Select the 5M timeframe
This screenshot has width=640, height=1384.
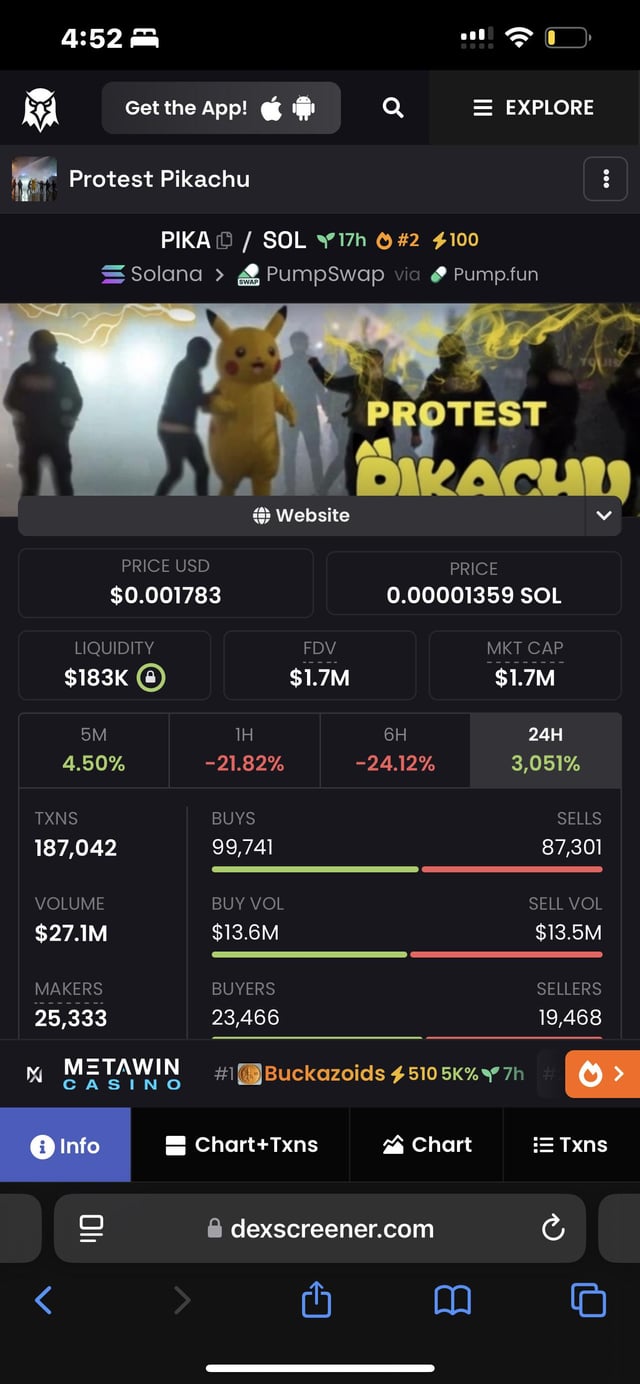[94, 750]
